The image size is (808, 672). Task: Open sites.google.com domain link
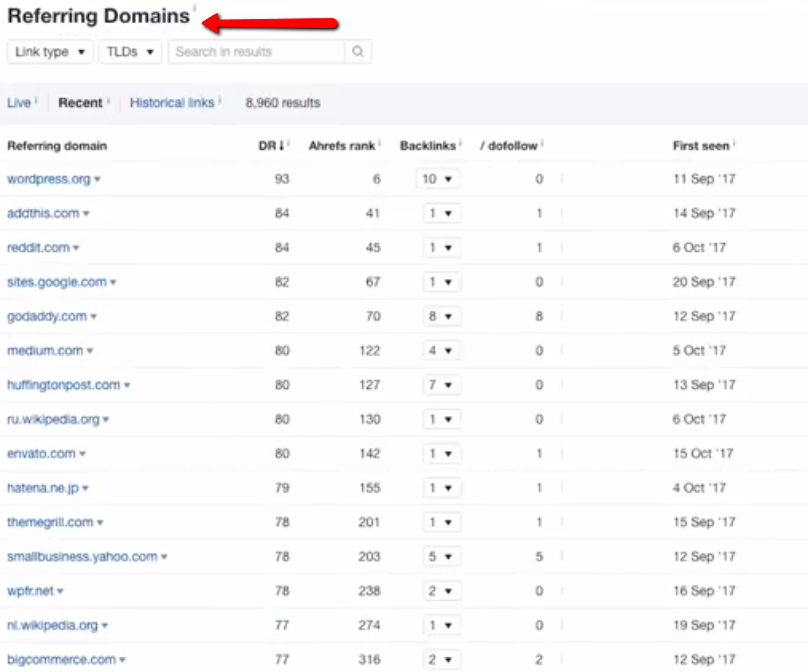point(57,282)
